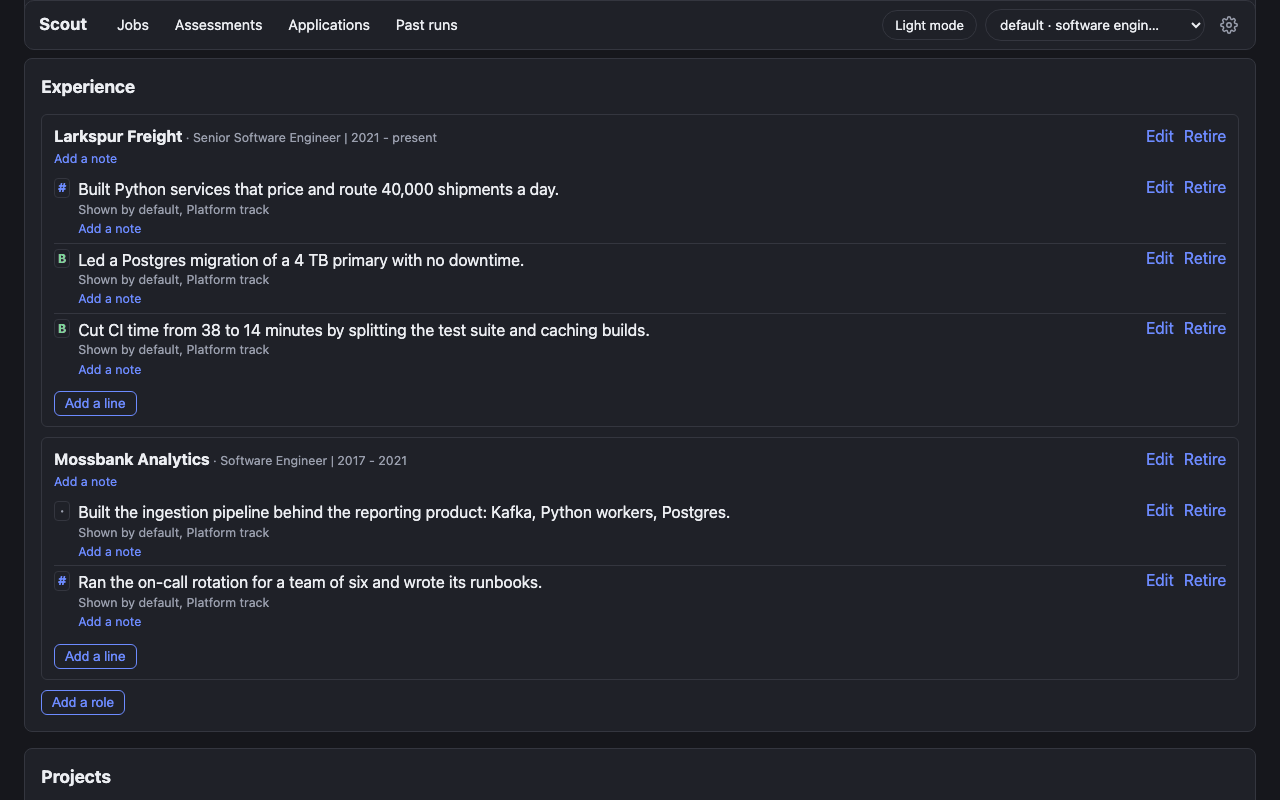The width and height of the screenshot is (1280, 800).
Task: Retire the Postgres migration line
Action: [1205, 258]
